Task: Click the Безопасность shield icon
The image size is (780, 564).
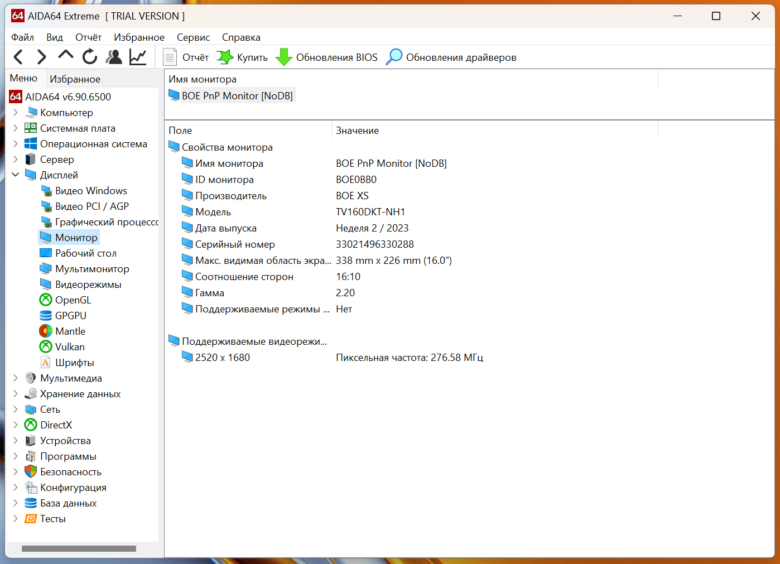Action: coord(30,471)
